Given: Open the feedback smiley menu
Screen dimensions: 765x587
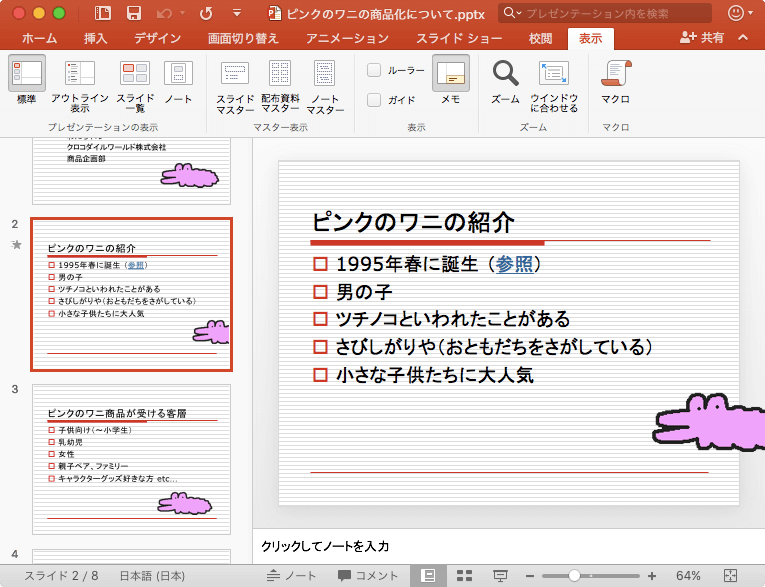Looking at the screenshot, I should [739, 13].
